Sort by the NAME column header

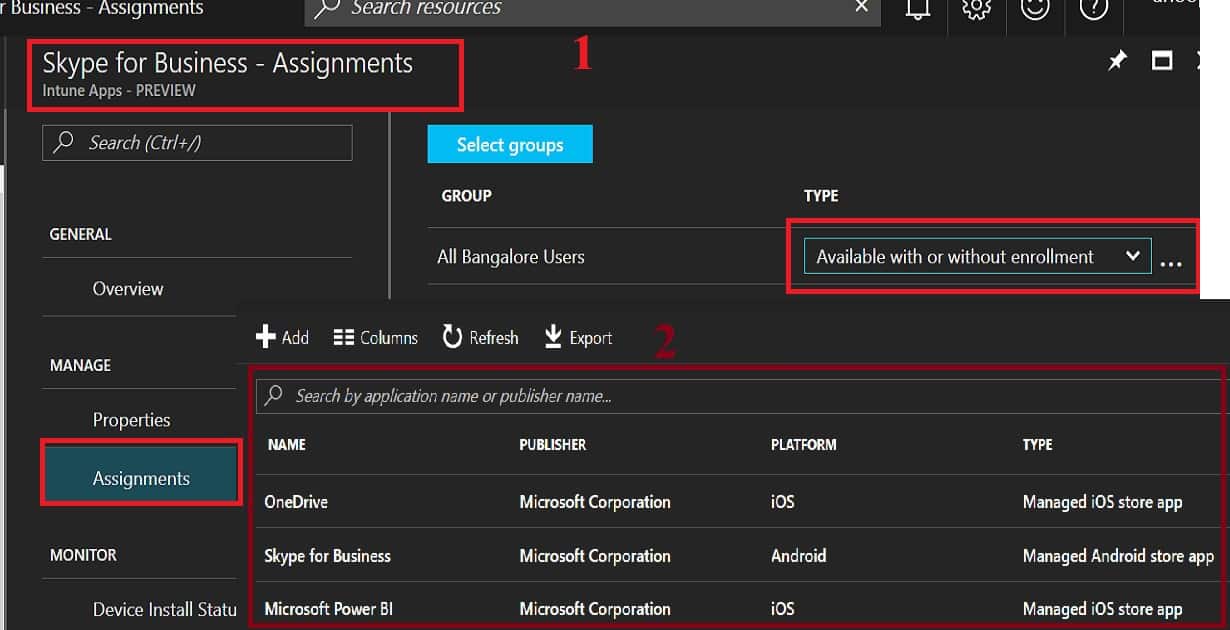[x=286, y=444]
